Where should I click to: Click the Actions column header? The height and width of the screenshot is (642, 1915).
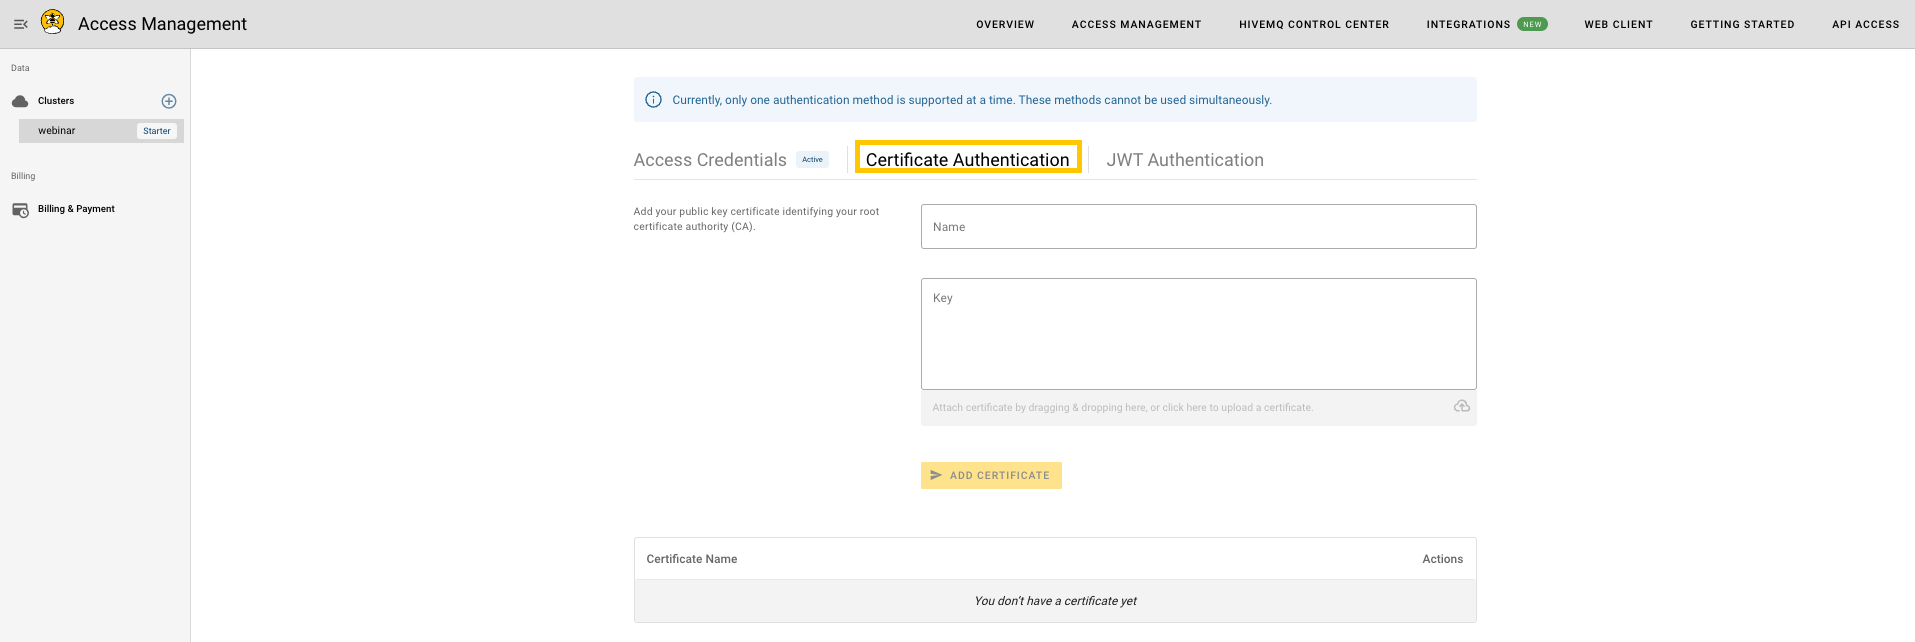click(x=1442, y=559)
